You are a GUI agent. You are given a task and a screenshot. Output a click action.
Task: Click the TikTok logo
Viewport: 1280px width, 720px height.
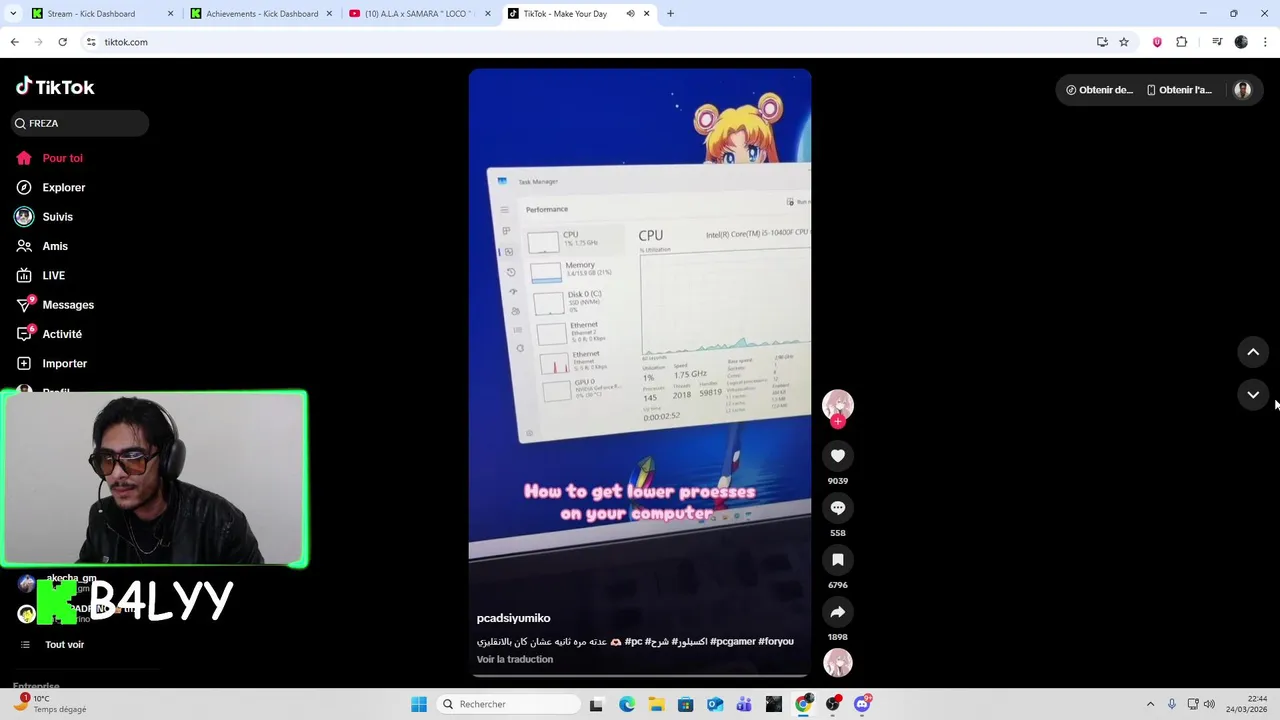click(55, 87)
